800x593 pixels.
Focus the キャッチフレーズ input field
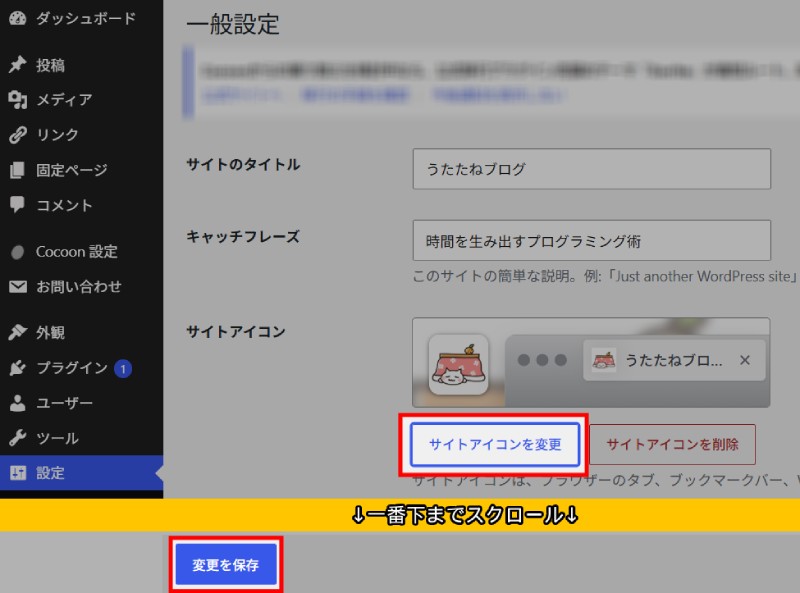tap(591, 240)
